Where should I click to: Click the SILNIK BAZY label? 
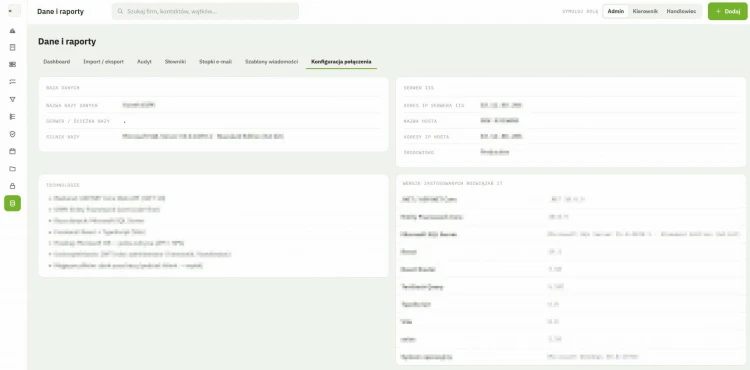(x=63, y=137)
